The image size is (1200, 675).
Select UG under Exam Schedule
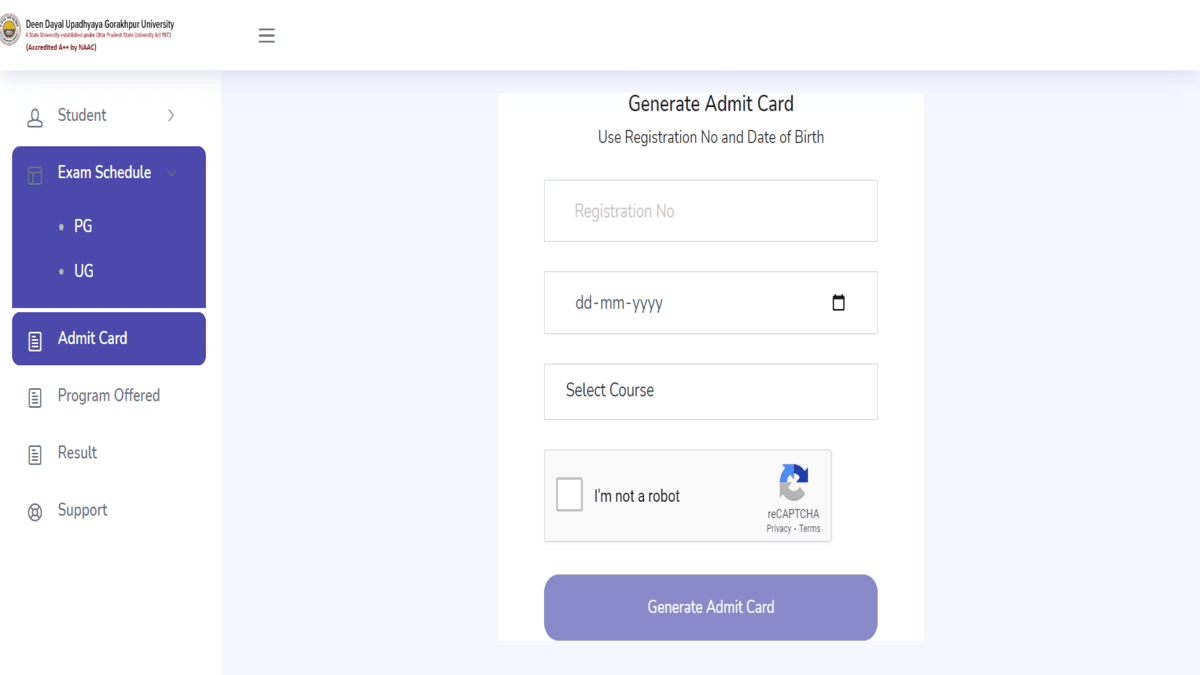83,271
